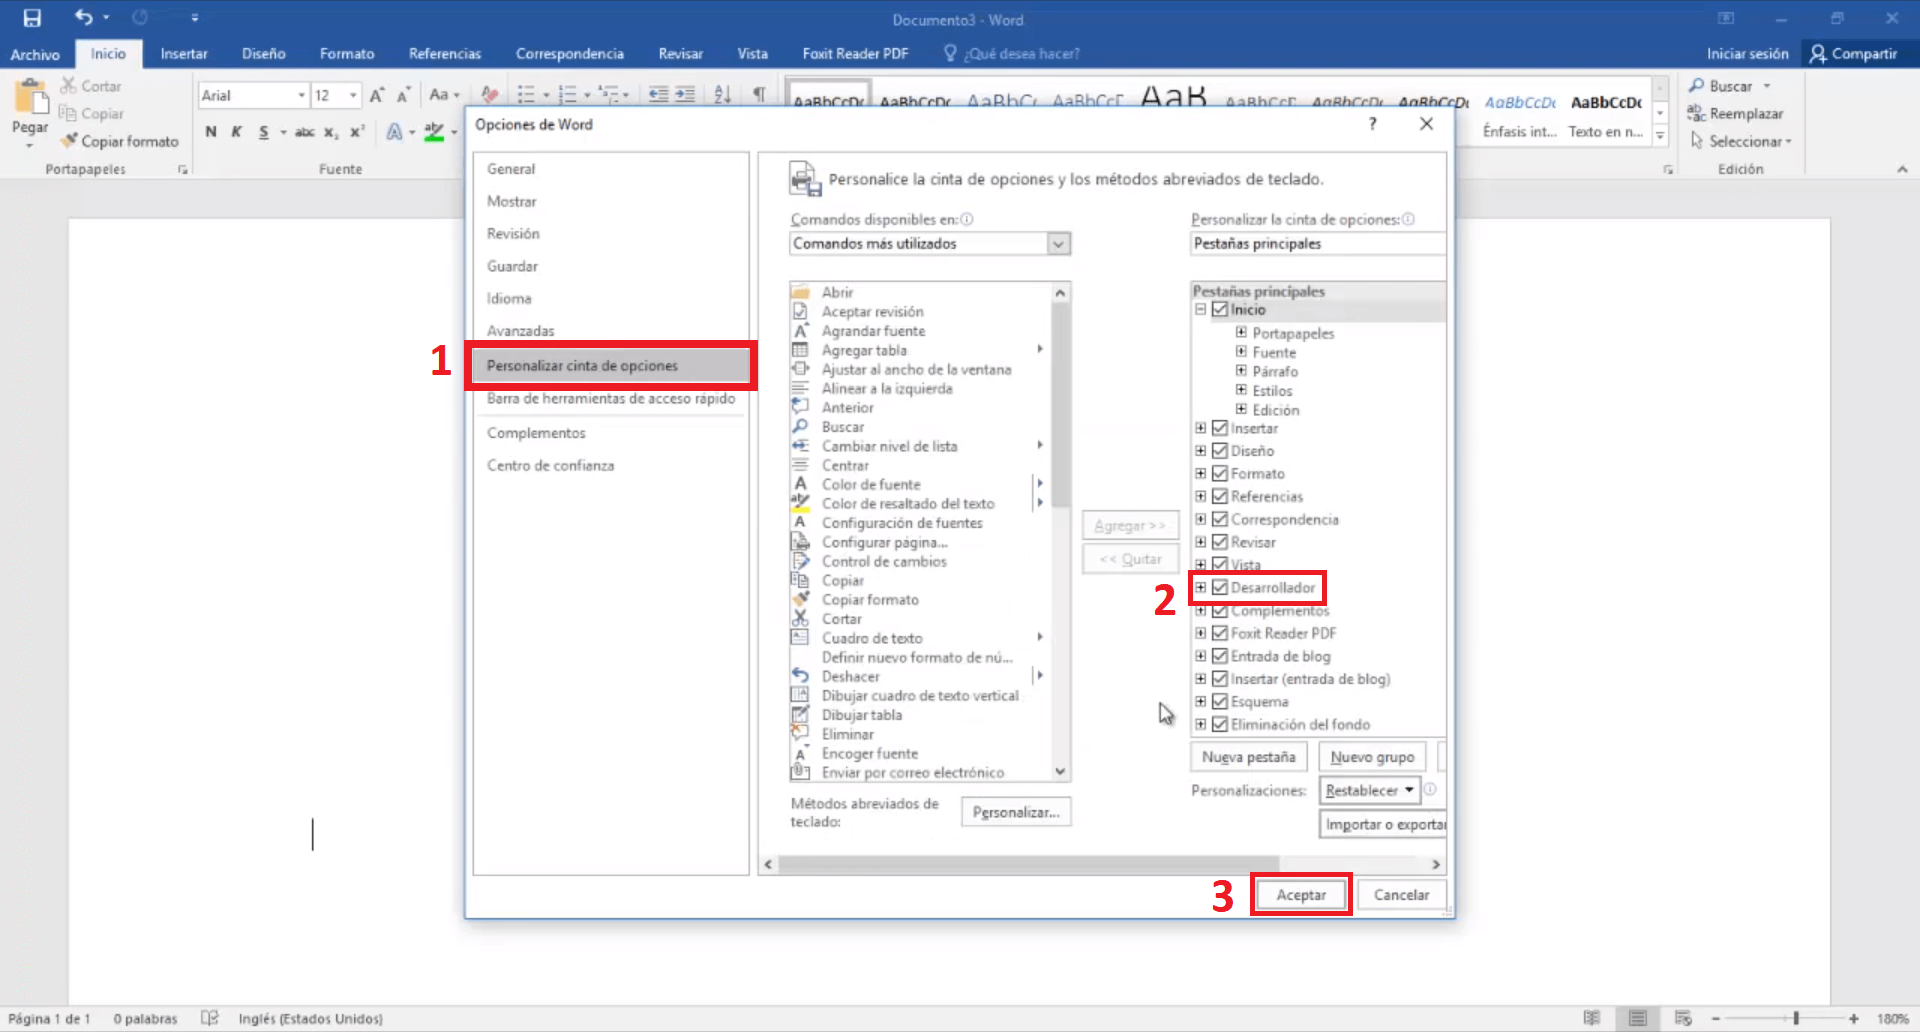Click the Sort A-Z icon

point(723,94)
